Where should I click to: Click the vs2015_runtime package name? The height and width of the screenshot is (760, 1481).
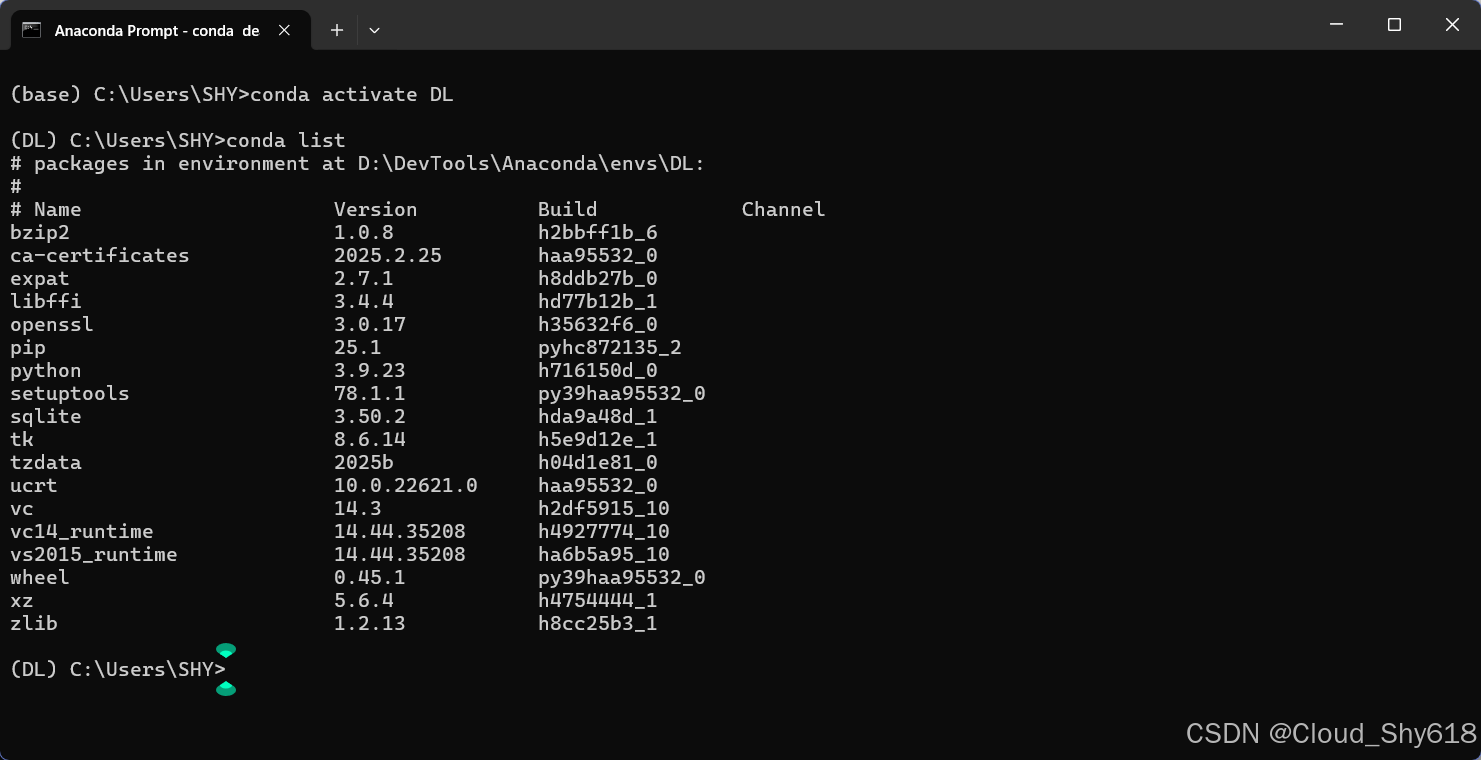click(94, 555)
